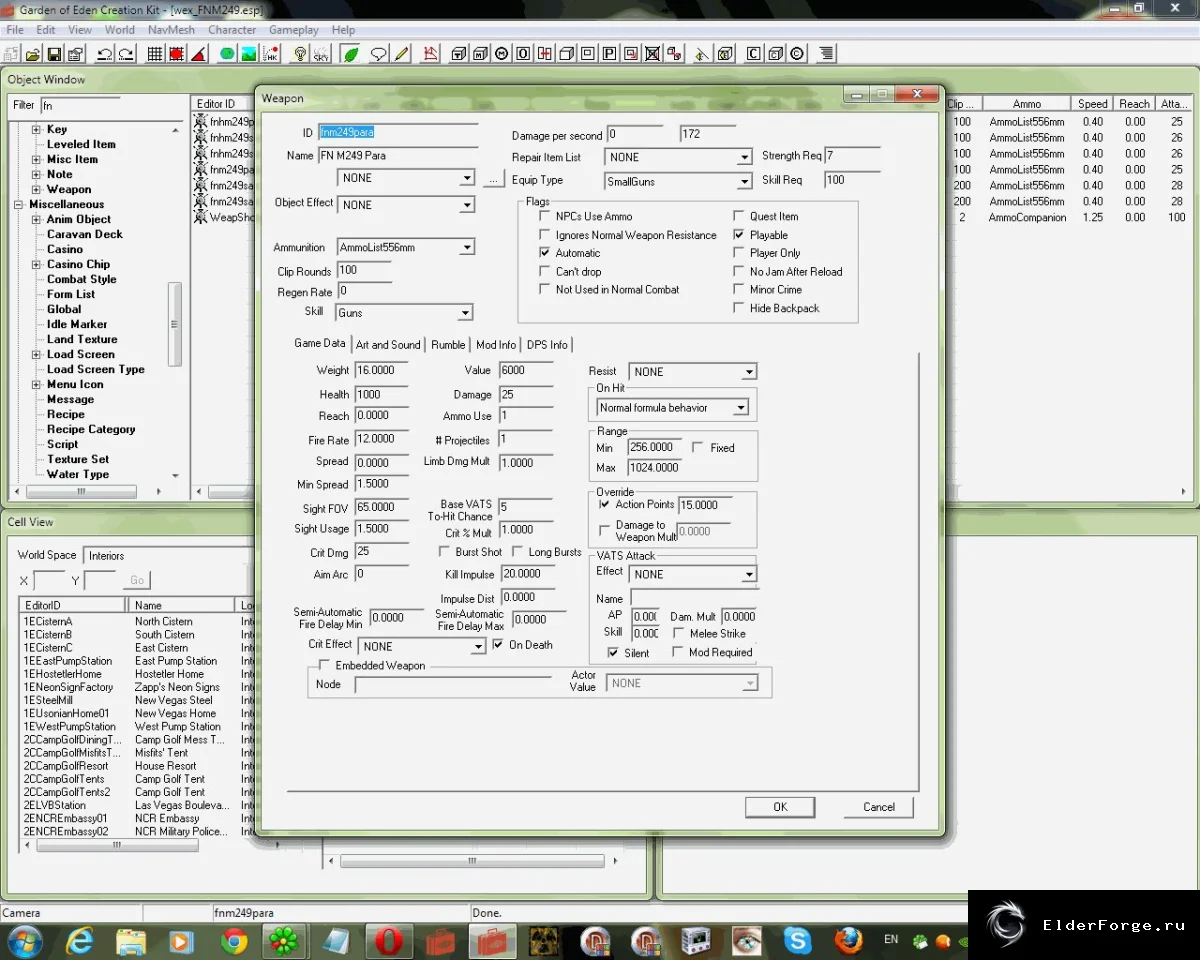Check the Can't drop flag
This screenshot has height=960, width=1200.
click(545, 271)
